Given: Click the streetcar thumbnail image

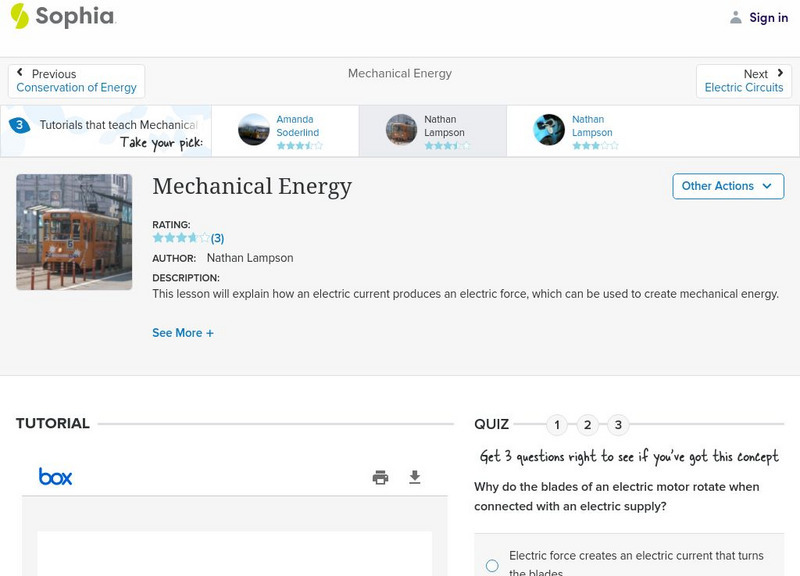Looking at the screenshot, I should [x=74, y=231].
